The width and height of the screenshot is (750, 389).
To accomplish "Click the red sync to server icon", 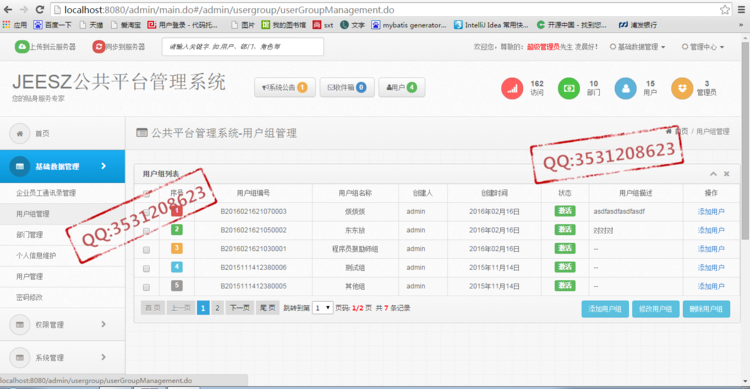I will coord(99,46).
